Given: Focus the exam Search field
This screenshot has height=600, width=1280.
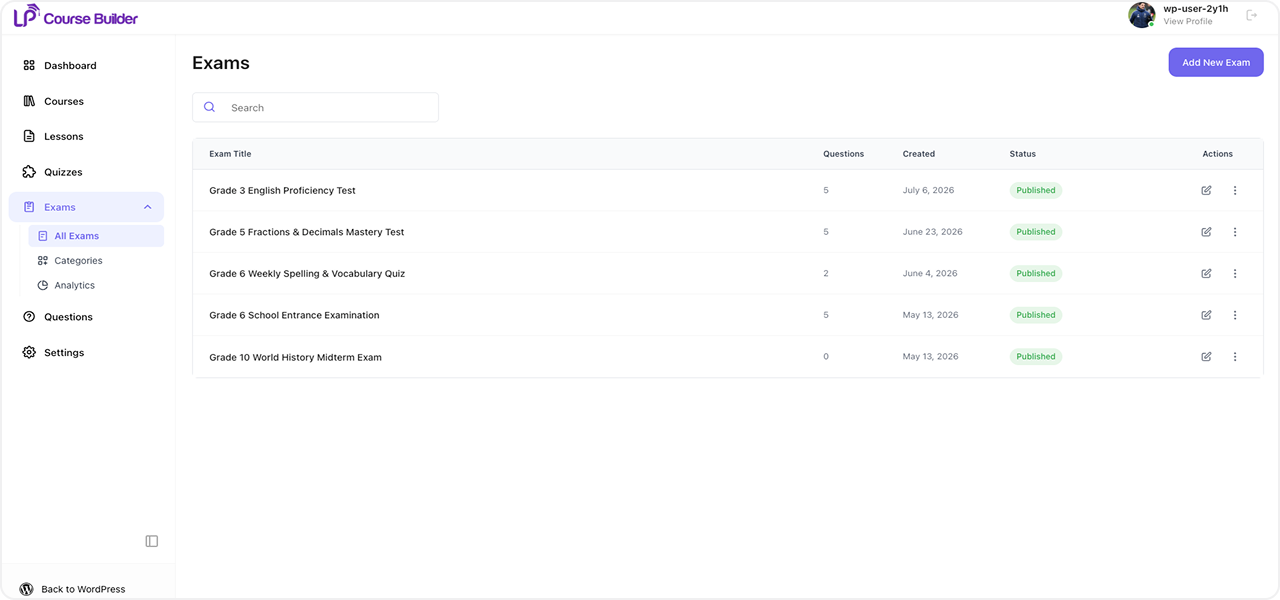Looking at the screenshot, I should [x=315, y=107].
